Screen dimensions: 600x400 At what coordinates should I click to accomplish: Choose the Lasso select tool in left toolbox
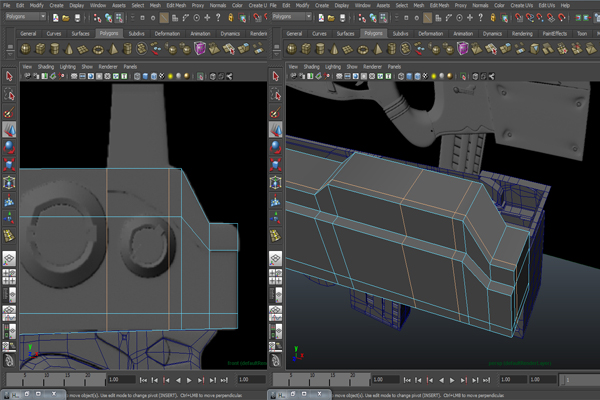tap(9, 94)
